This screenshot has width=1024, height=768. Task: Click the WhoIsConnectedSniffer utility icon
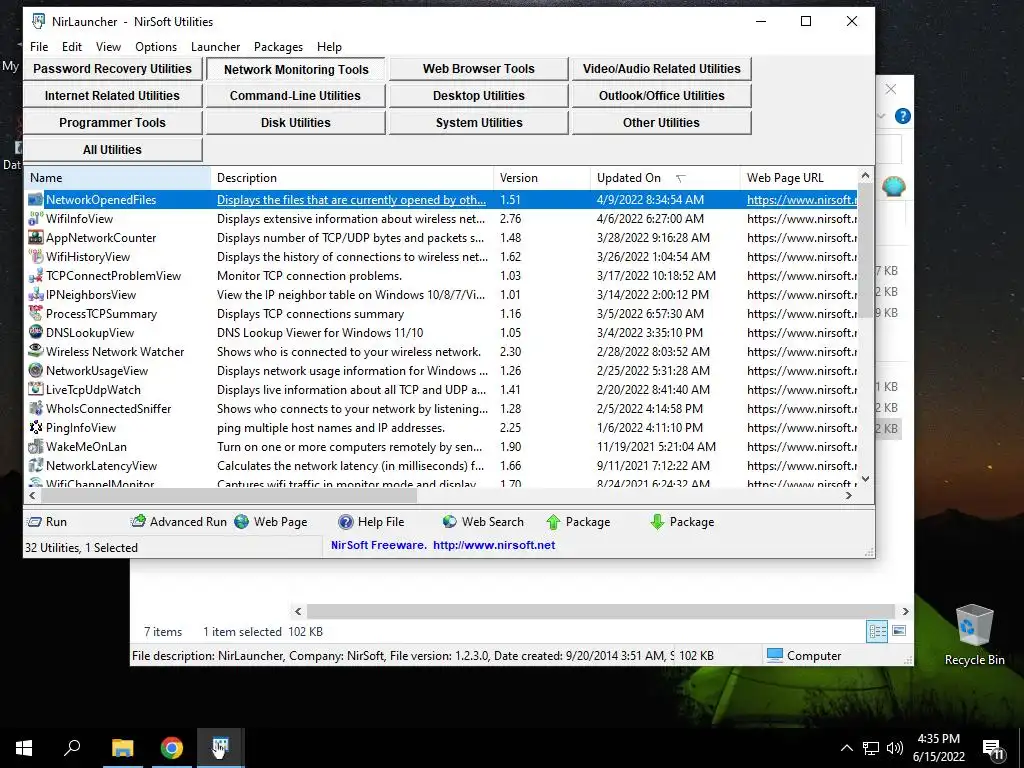(x=35, y=409)
